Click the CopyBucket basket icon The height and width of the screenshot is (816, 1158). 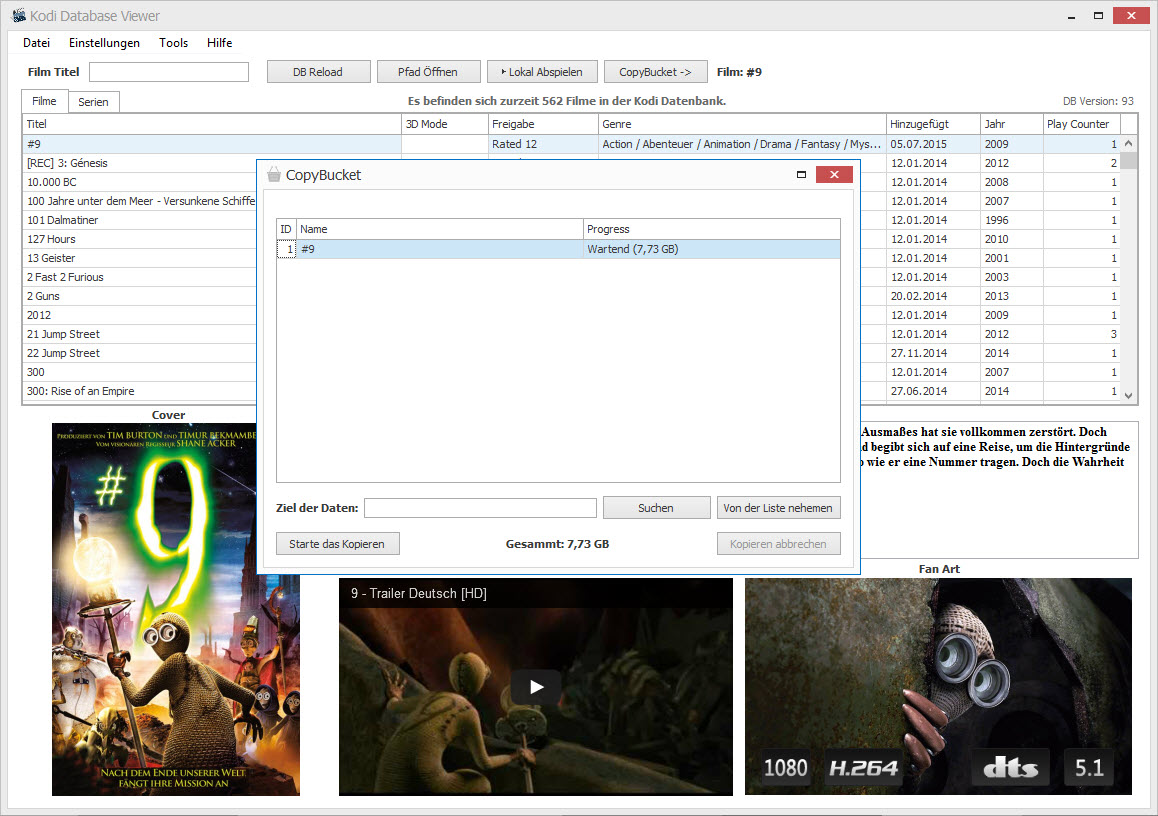click(274, 175)
